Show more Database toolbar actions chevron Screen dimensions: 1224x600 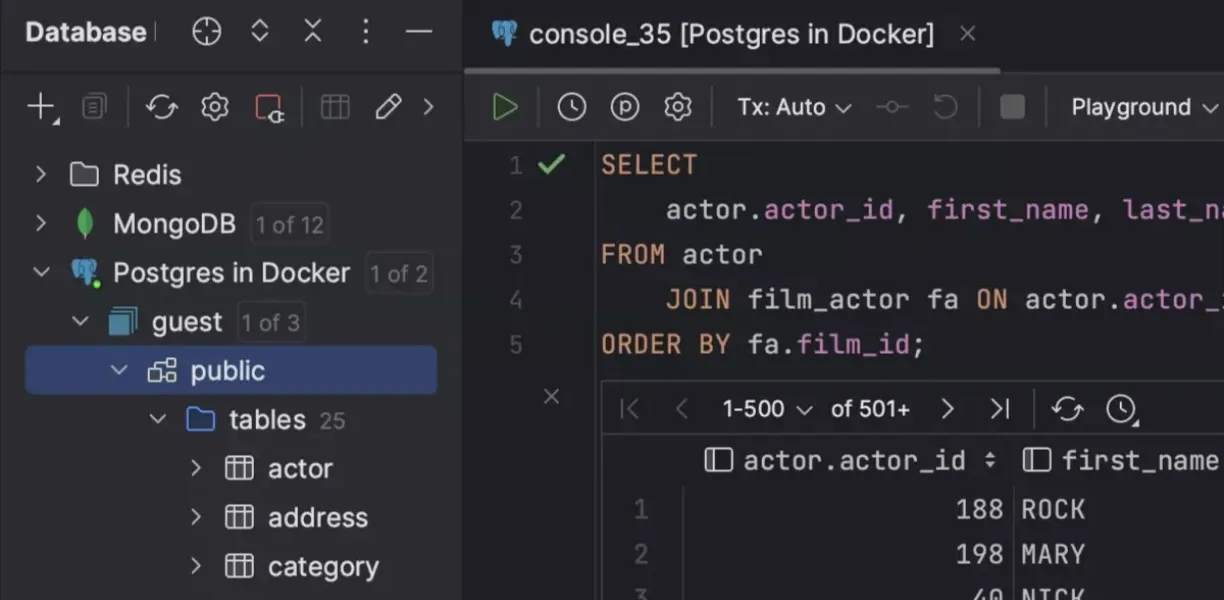pyautogui.click(x=429, y=107)
